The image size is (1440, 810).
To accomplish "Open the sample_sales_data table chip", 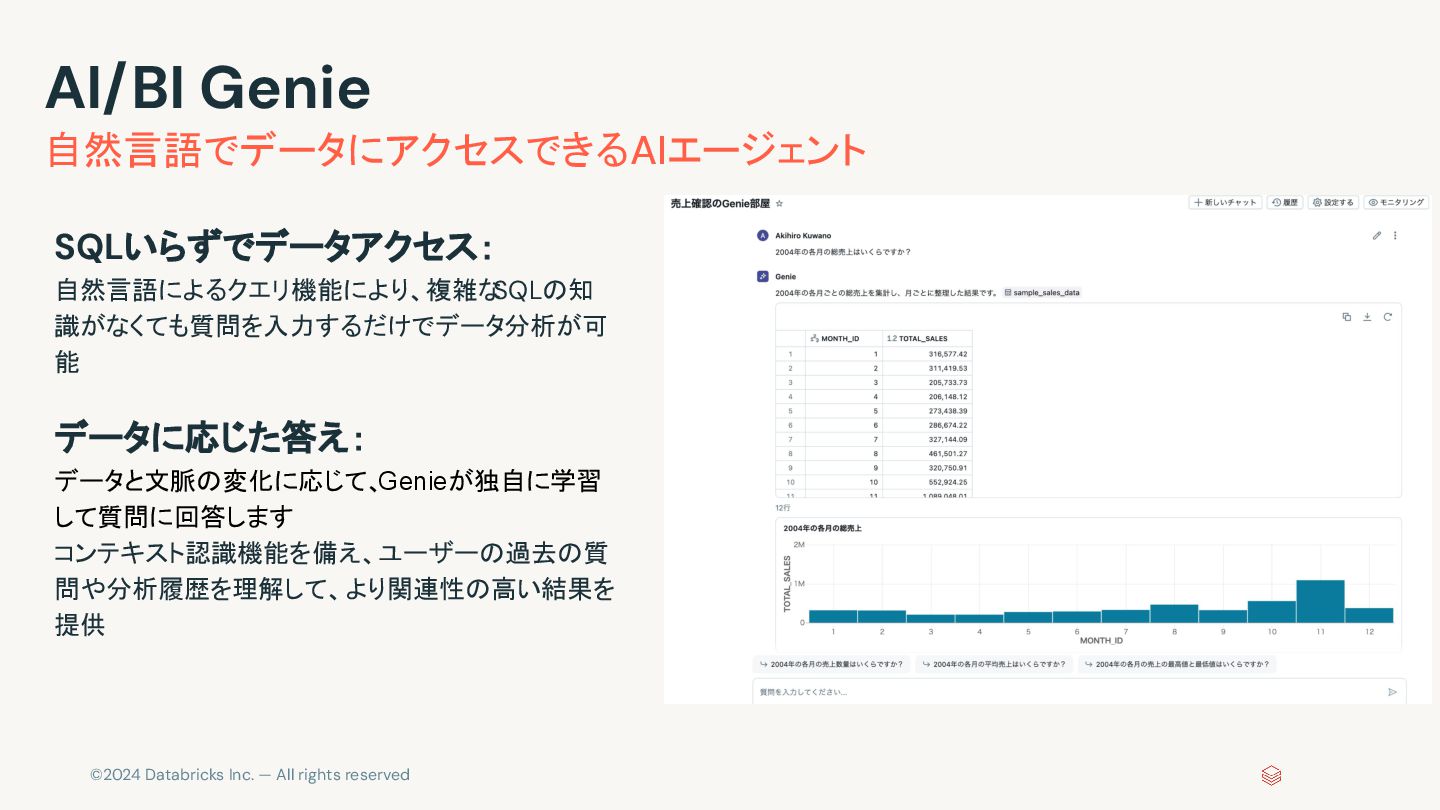I will [1042, 293].
